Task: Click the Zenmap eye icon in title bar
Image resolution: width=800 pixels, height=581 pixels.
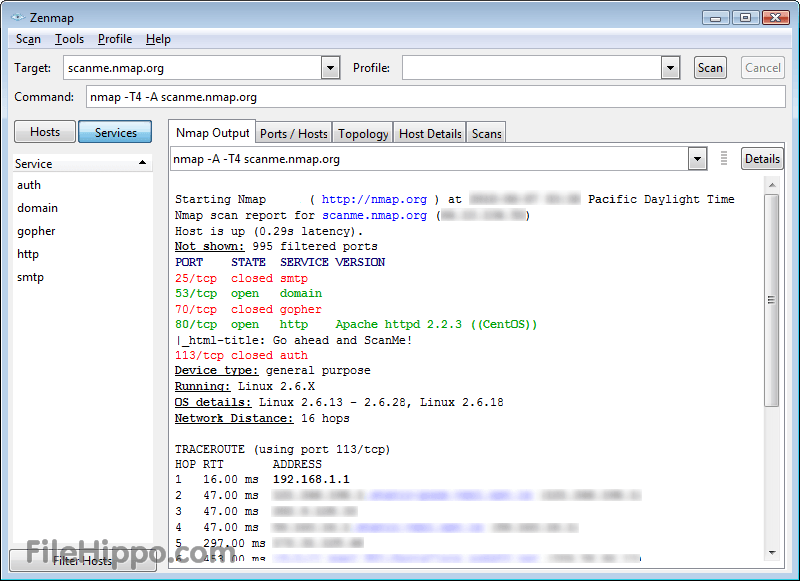Action: tap(18, 17)
